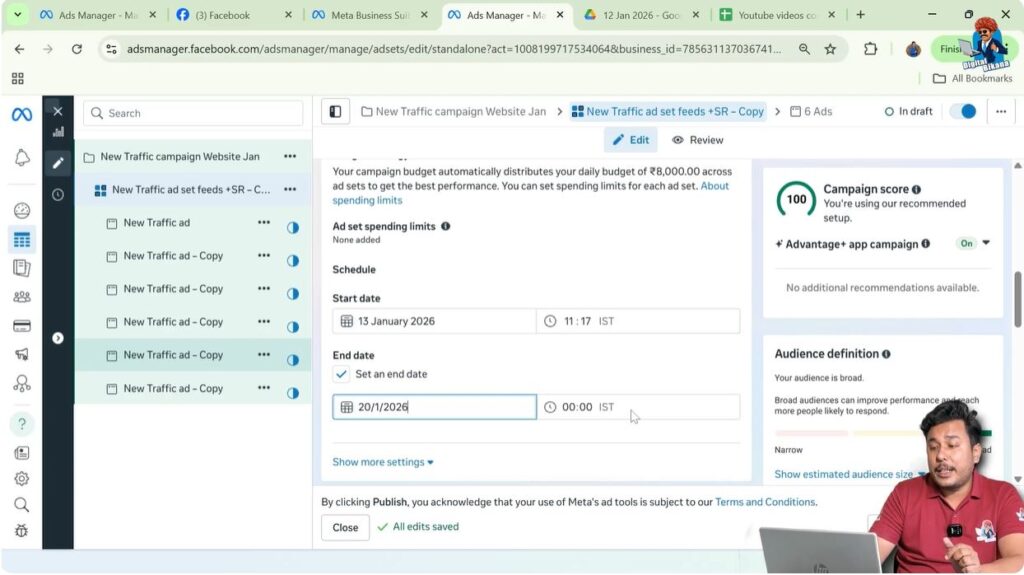Click the history clock icon in dark panel
Image resolution: width=1024 pixels, height=575 pixels.
click(58, 195)
